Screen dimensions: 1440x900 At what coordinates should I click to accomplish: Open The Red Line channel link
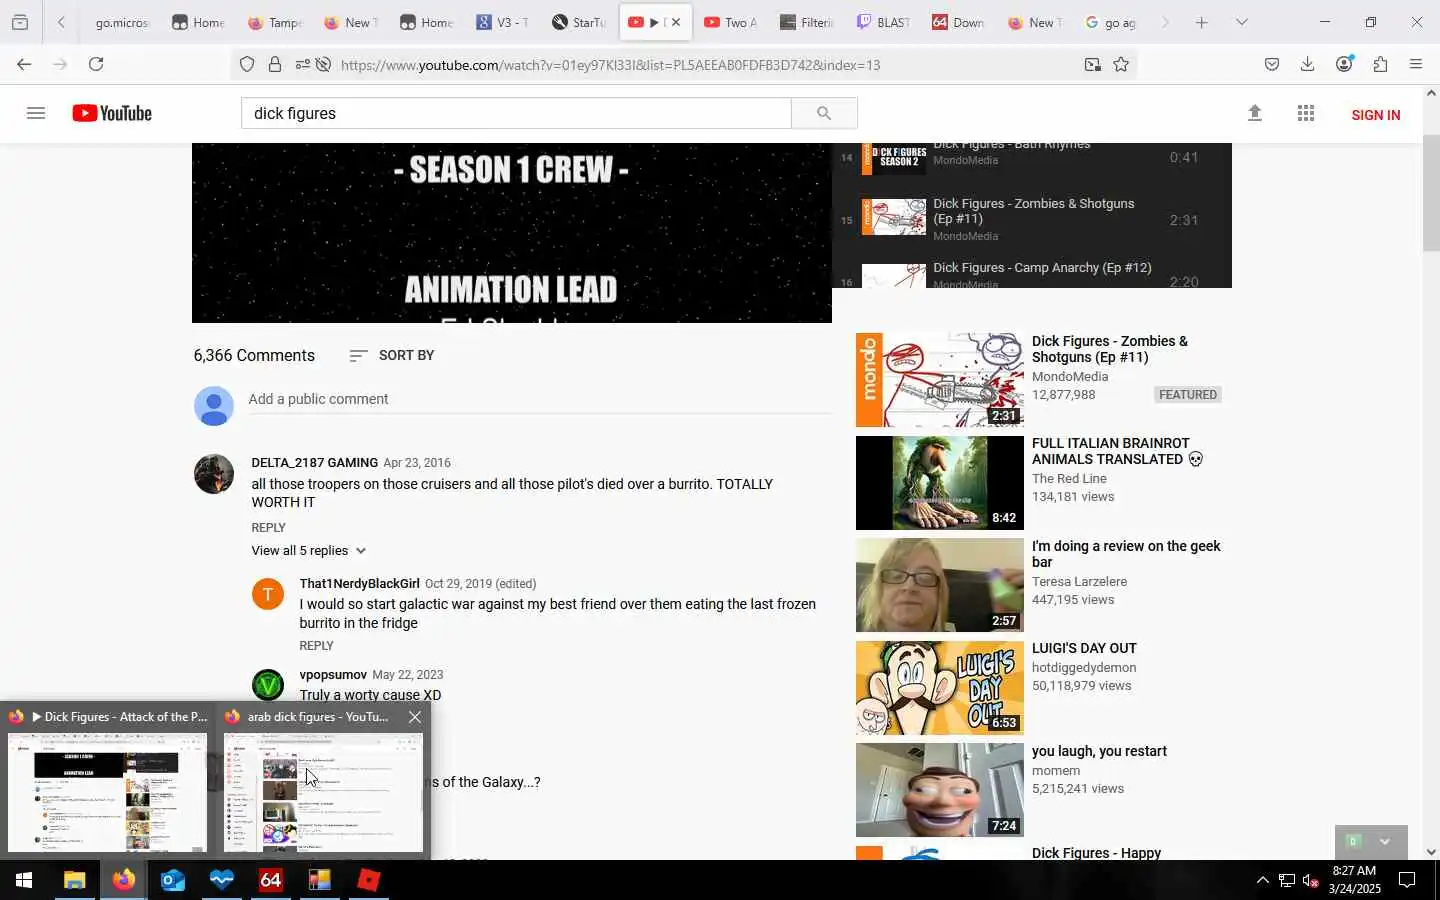[x=1069, y=478]
